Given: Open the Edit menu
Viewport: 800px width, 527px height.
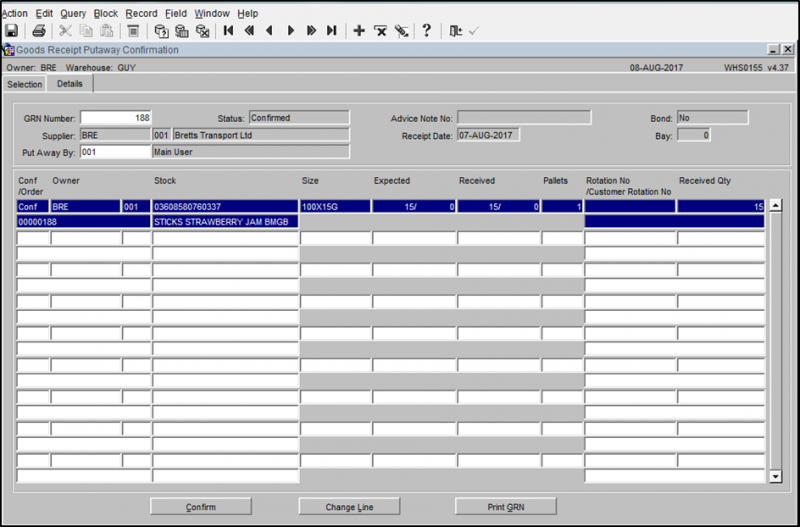Looking at the screenshot, I should click(x=44, y=13).
